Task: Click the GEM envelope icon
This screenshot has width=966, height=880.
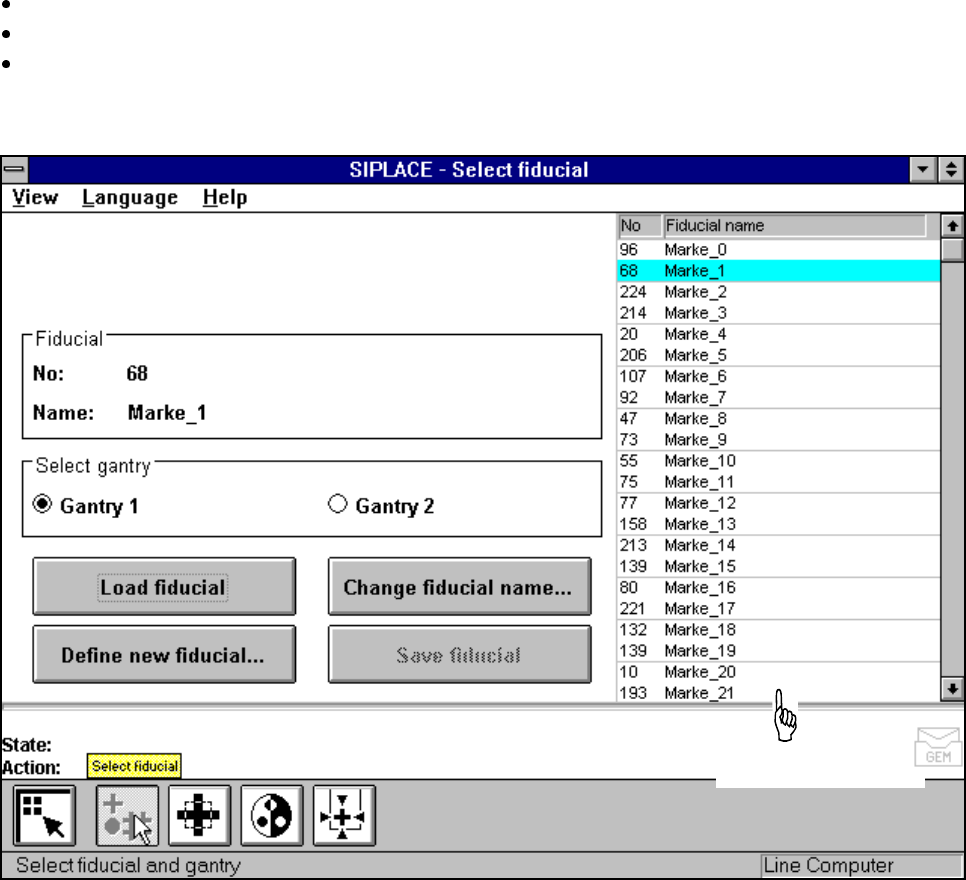Action: coord(937,746)
